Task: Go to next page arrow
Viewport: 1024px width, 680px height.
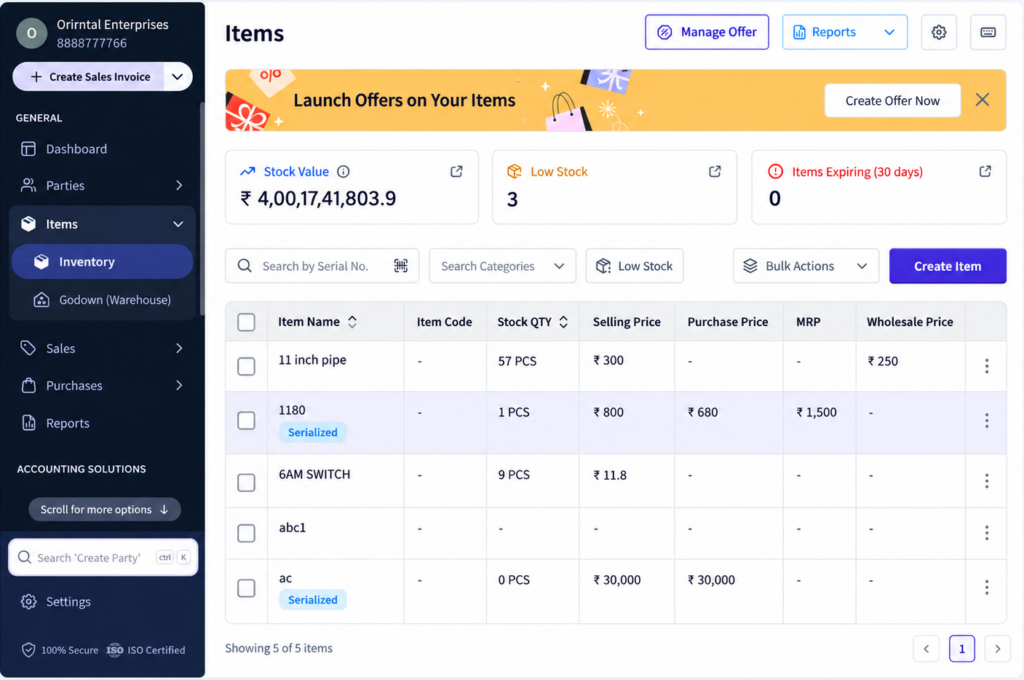Action: coord(997,649)
